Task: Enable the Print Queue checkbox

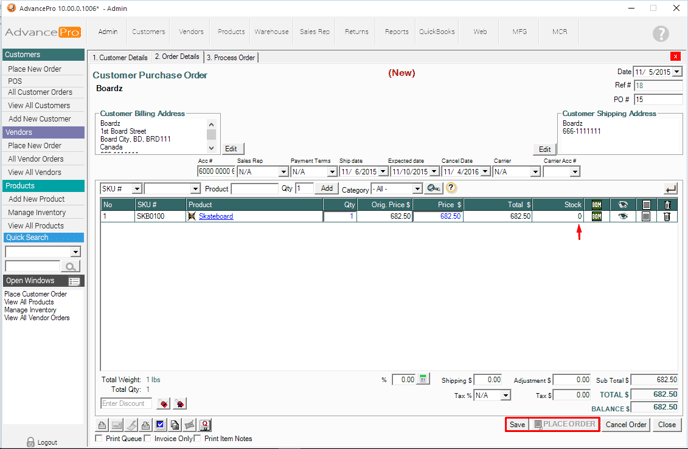Action: 98,438
